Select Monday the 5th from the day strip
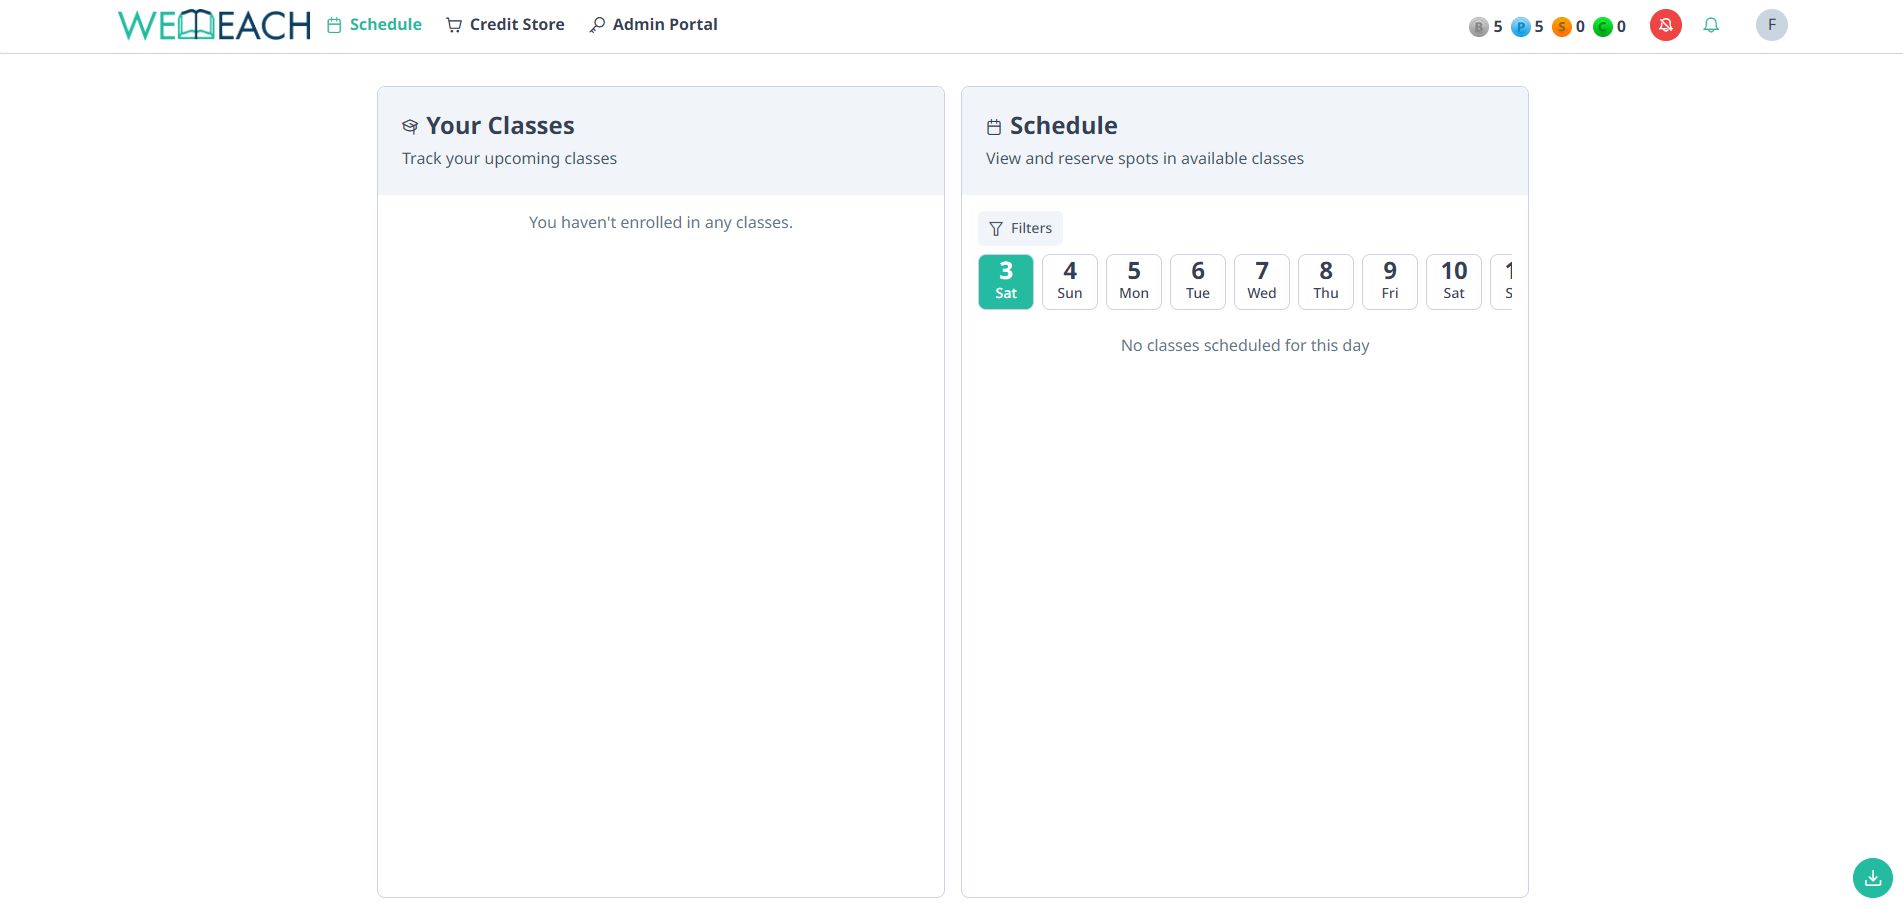The height and width of the screenshot is (909, 1903). 1133,281
